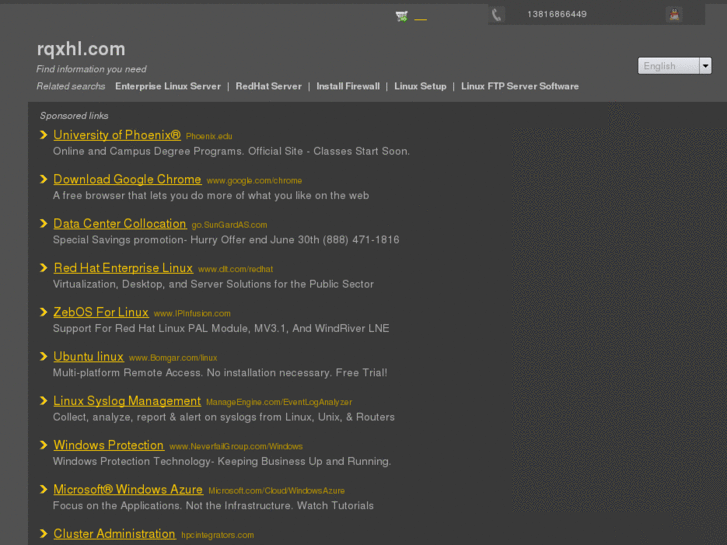Open the Red Hat Enterprise Linux link
This screenshot has height=545, width=727.
click(x=123, y=268)
